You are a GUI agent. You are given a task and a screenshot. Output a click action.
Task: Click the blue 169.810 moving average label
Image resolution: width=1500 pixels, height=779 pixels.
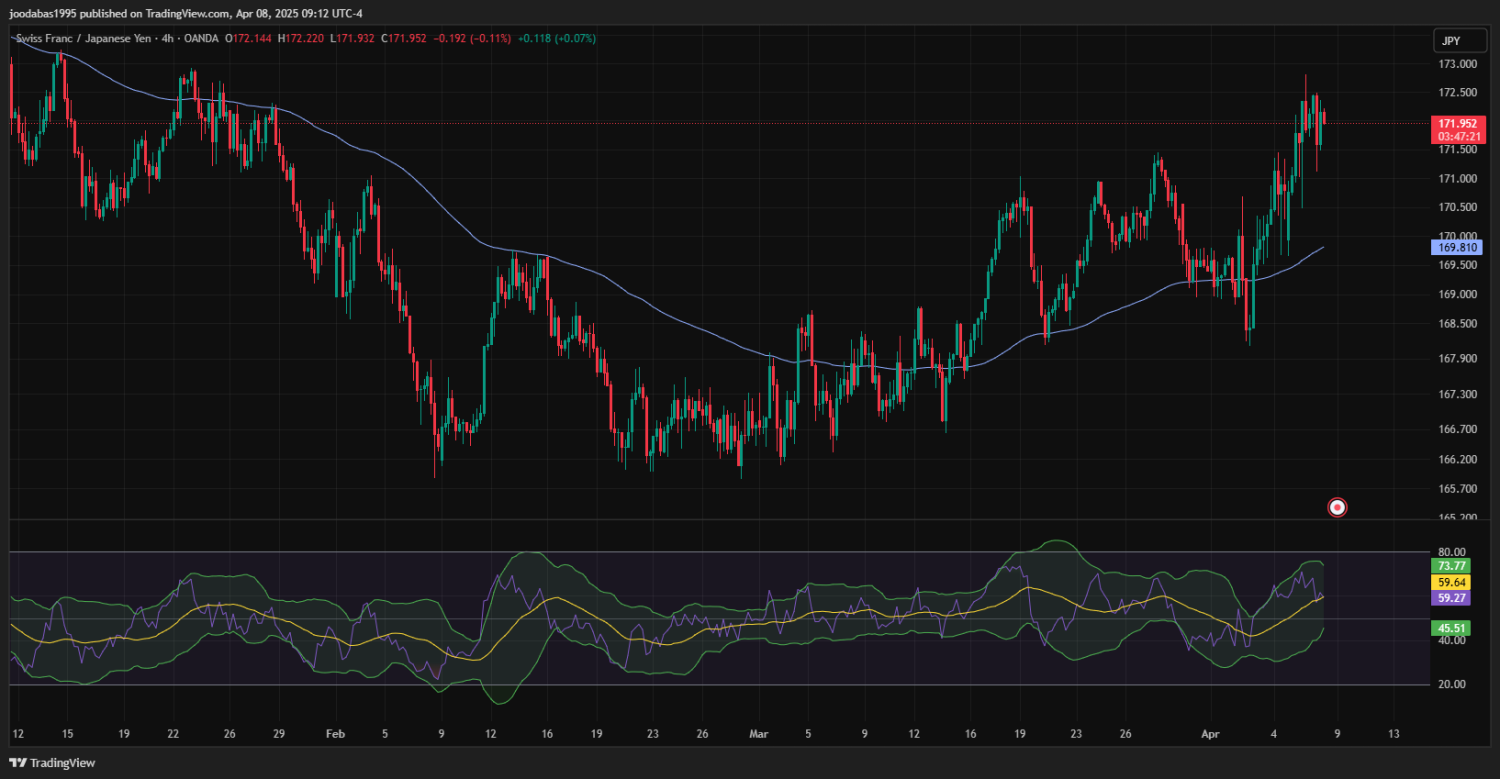(1459, 247)
